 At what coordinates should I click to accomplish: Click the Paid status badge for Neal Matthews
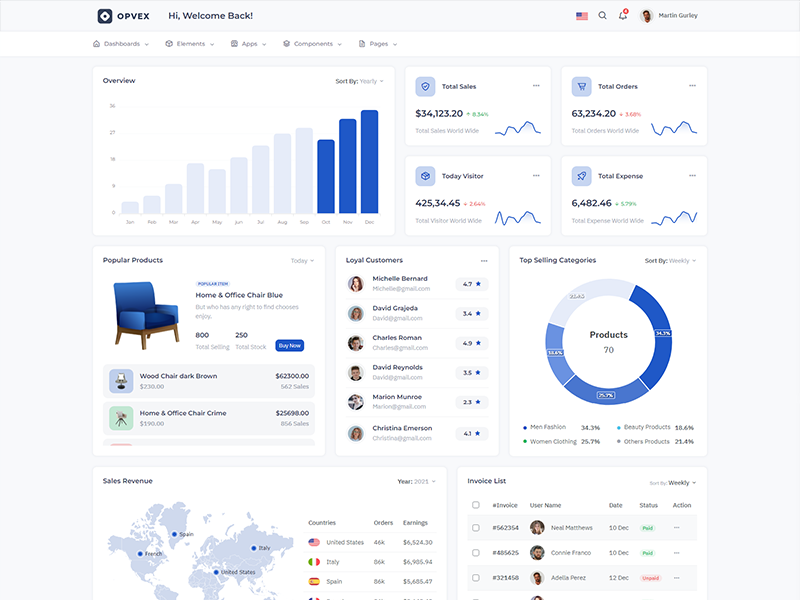(x=647, y=528)
